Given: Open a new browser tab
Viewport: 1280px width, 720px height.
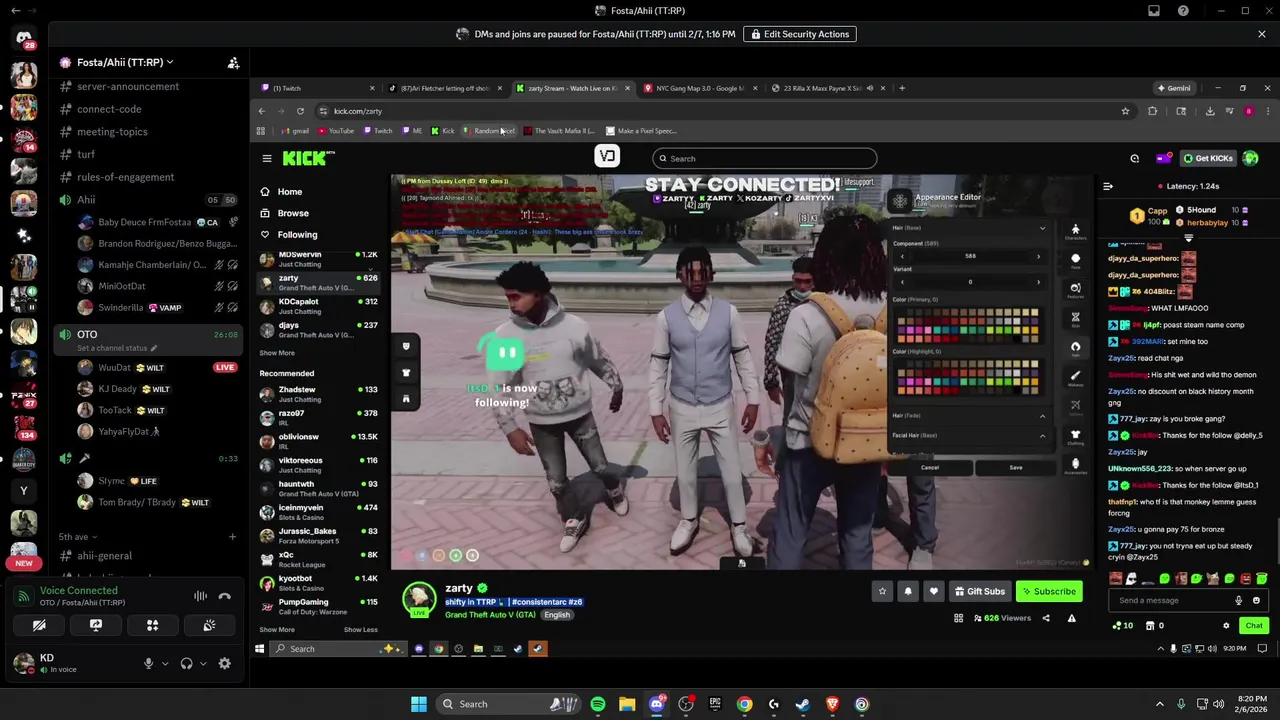Looking at the screenshot, I should [x=902, y=88].
